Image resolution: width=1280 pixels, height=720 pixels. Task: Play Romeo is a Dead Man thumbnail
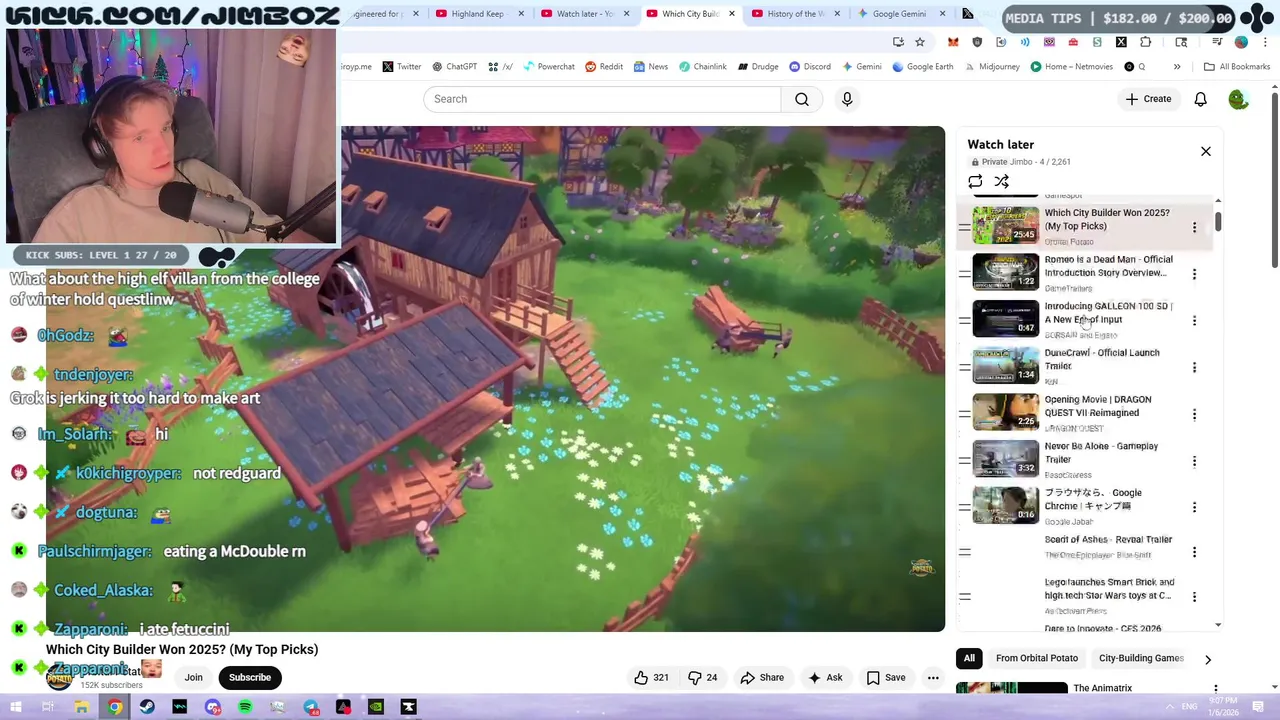click(x=1005, y=272)
